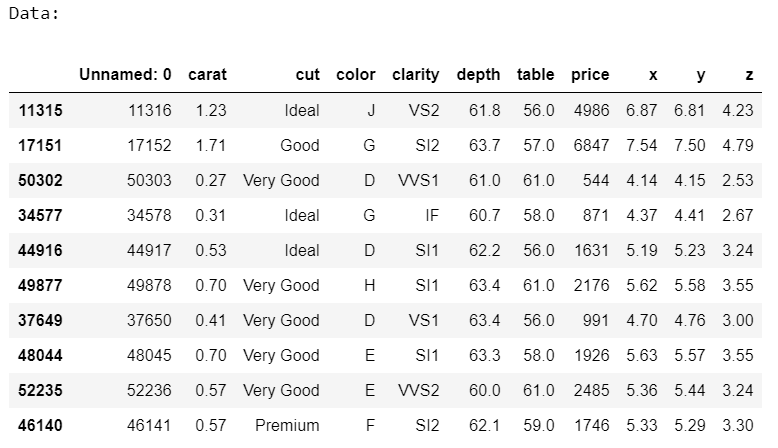Click row index 50302
This screenshot has height=448, width=778.
click(40, 180)
